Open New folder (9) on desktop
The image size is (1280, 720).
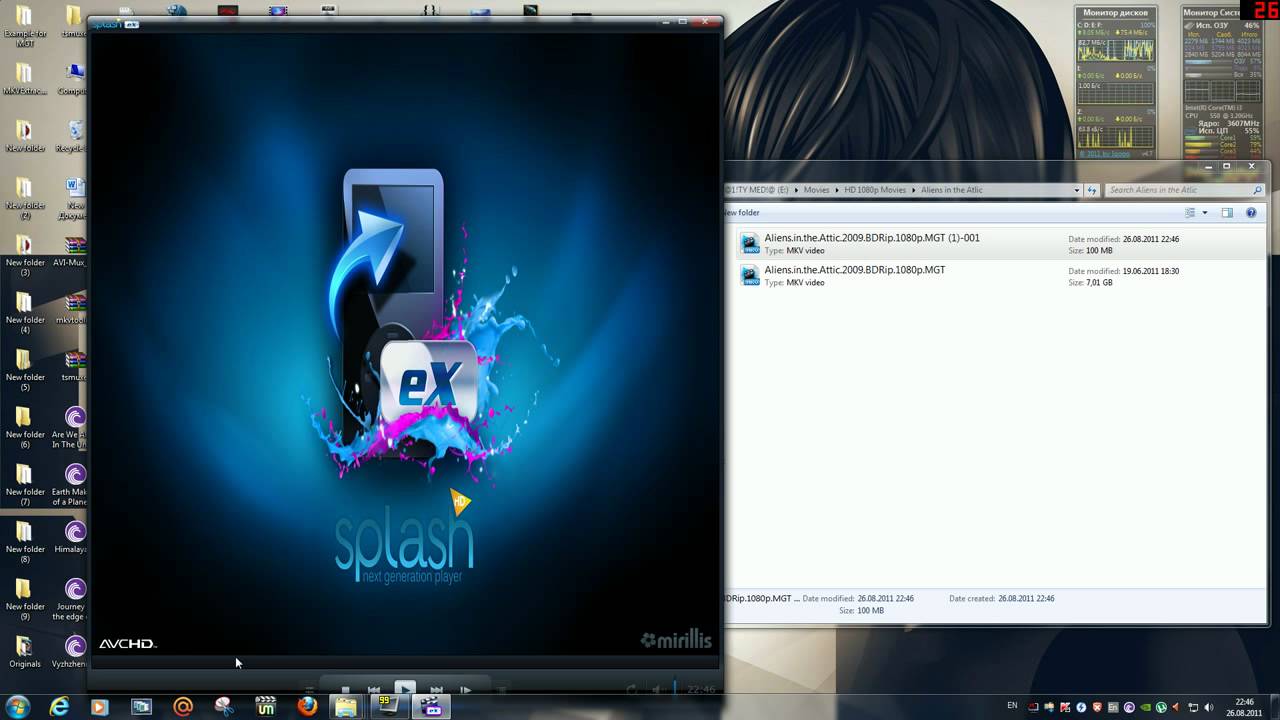point(25,599)
